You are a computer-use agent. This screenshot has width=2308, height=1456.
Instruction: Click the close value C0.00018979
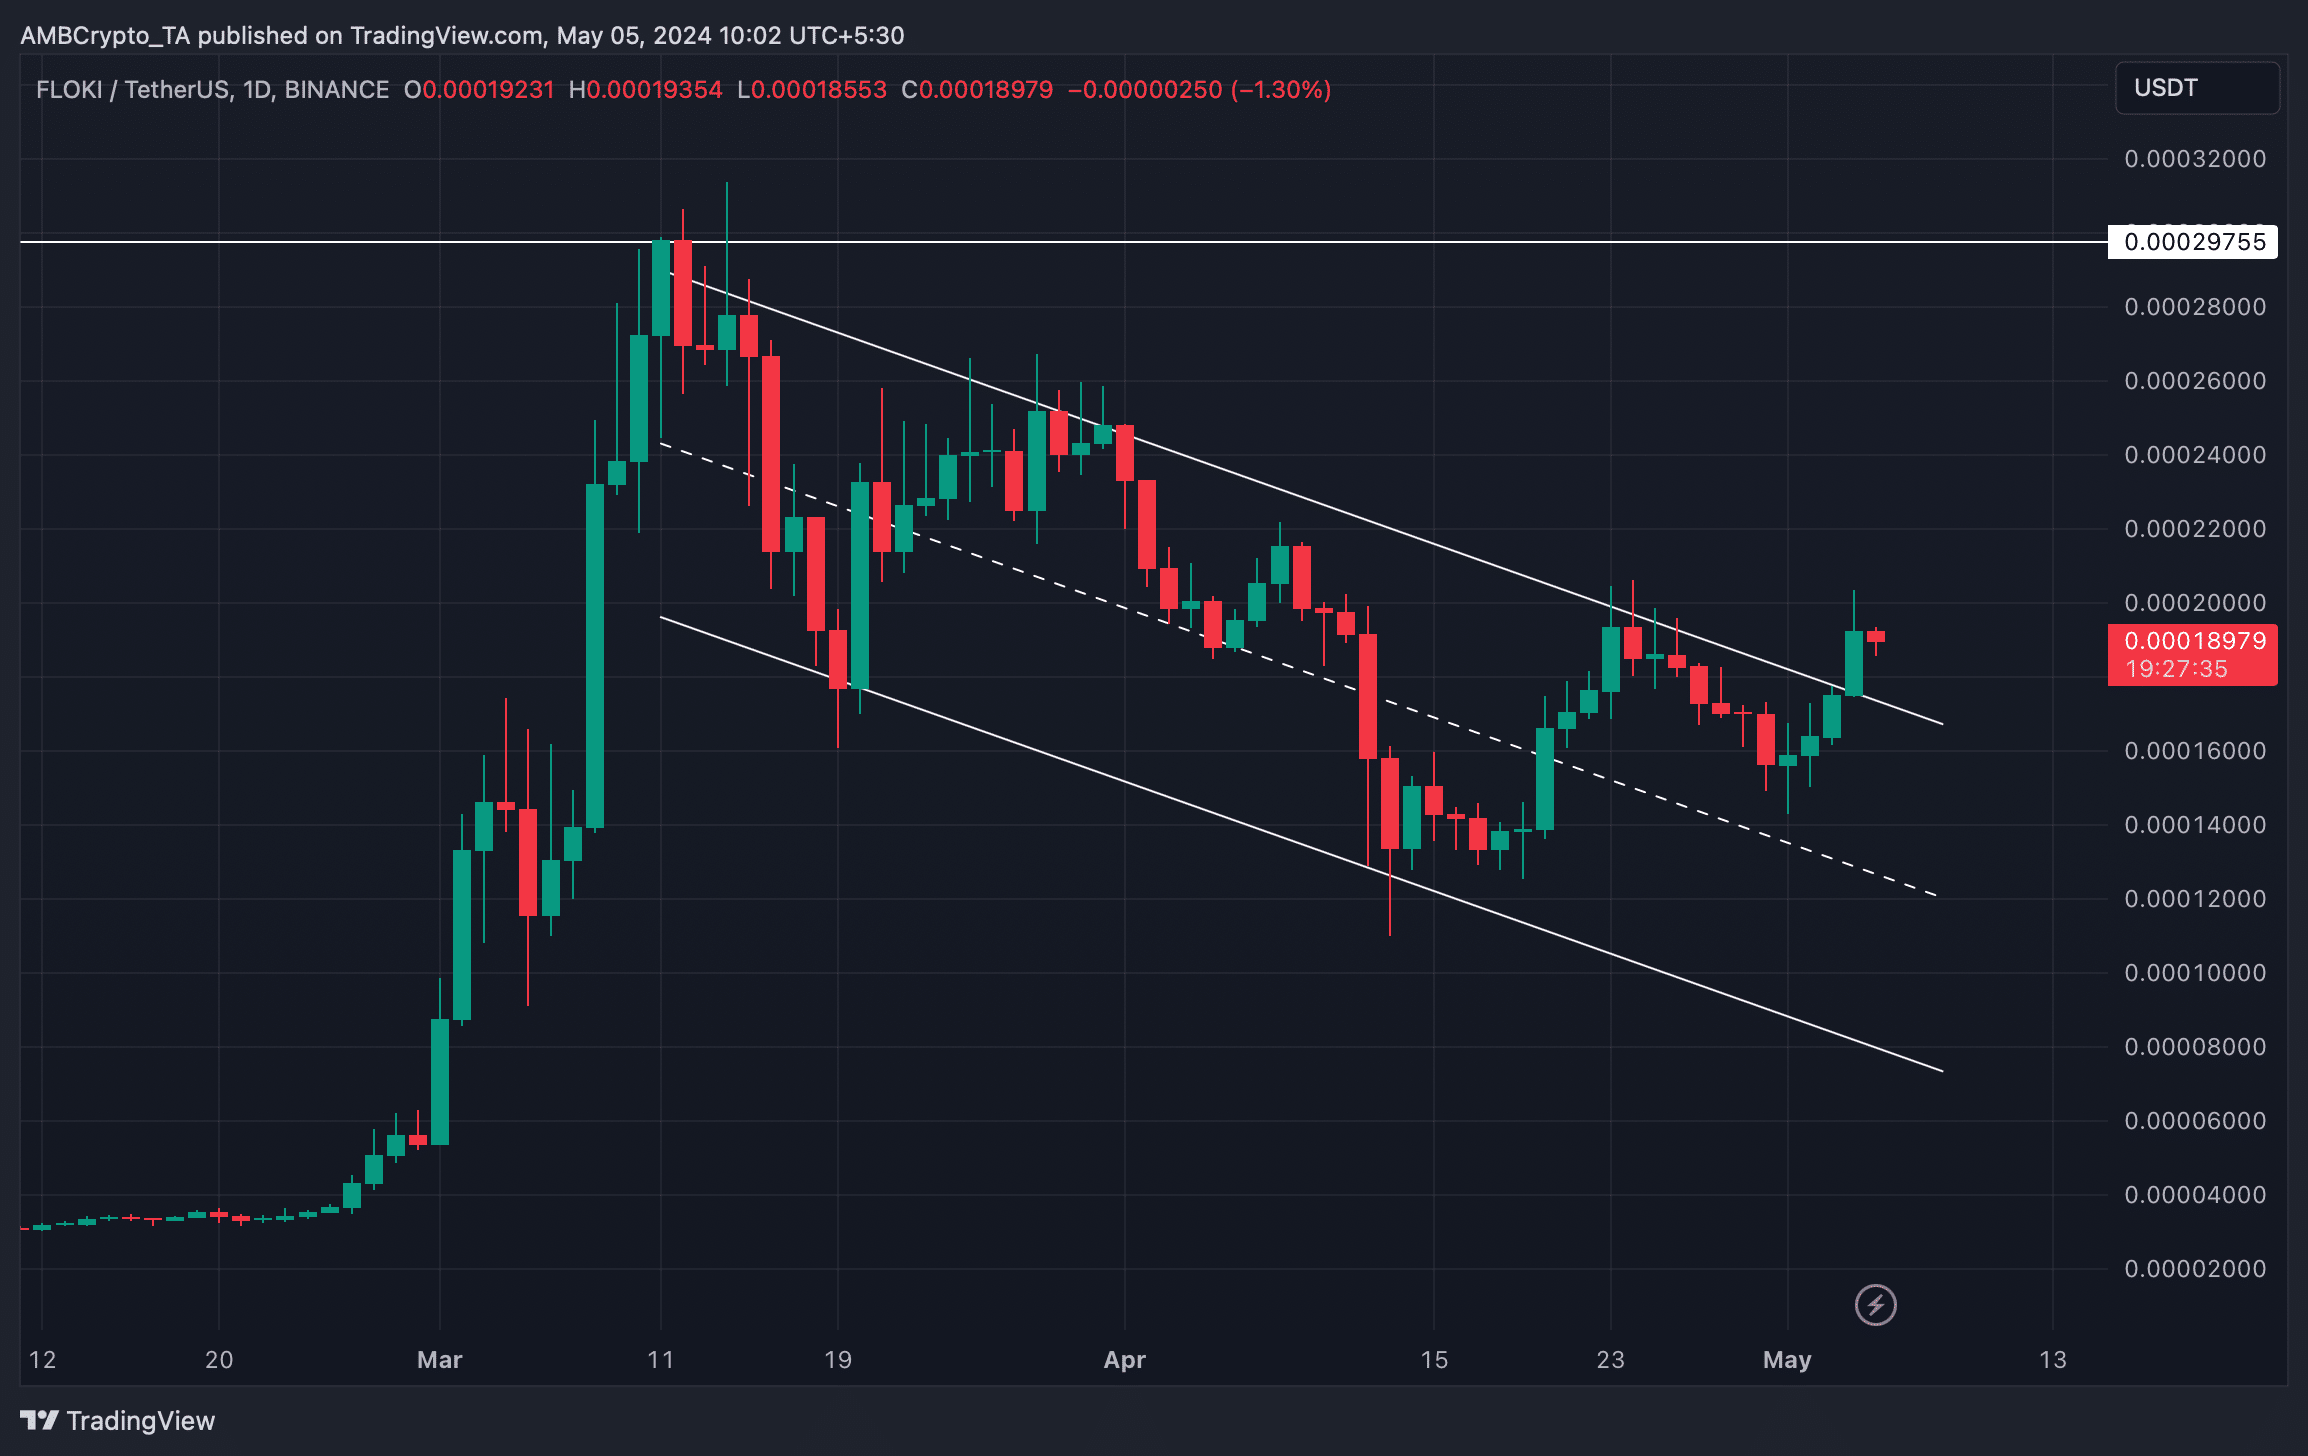point(977,90)
